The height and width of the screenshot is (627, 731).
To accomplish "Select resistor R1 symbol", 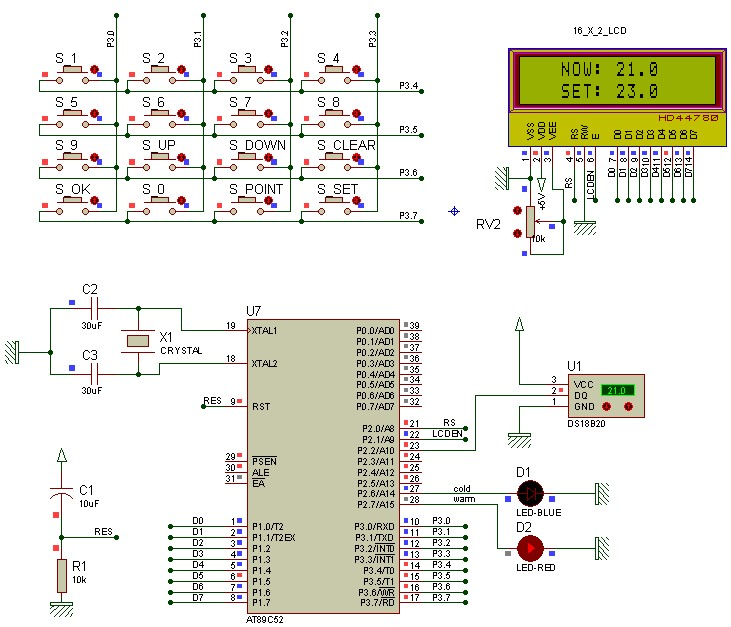I will (x=62, y=576).
